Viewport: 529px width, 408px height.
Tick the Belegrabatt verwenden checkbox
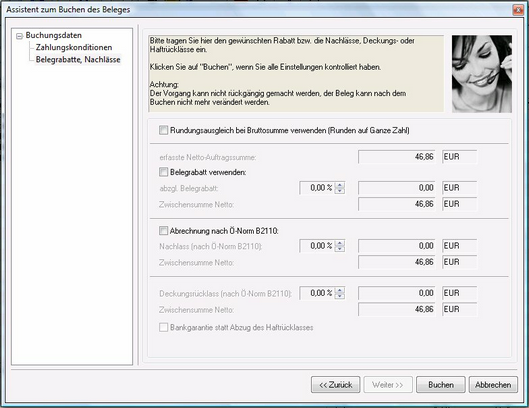click(x=163, y=172)
